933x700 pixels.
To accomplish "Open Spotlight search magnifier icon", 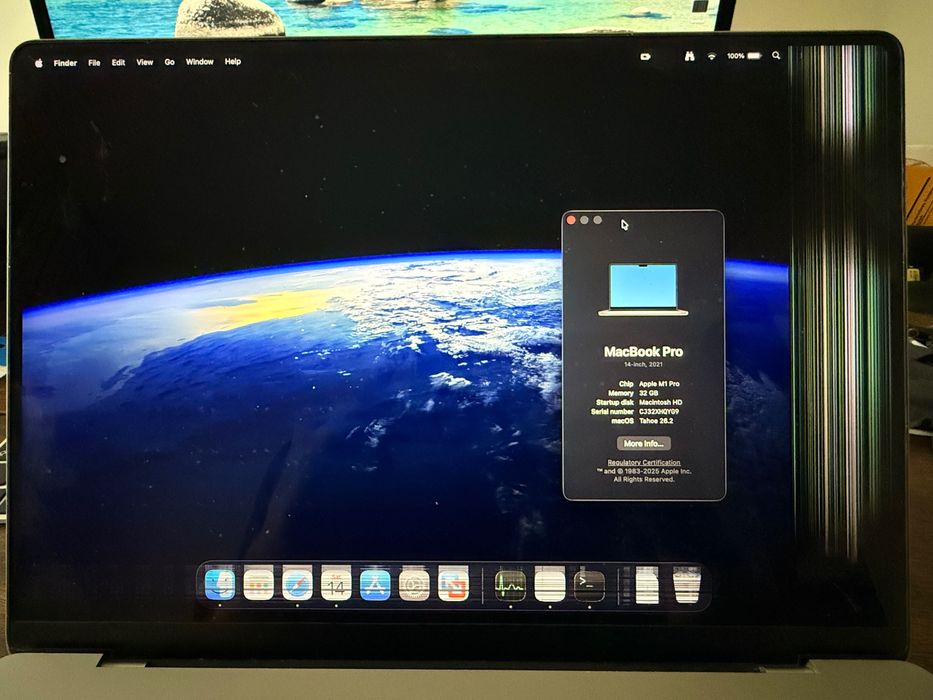I will (776, 55).
